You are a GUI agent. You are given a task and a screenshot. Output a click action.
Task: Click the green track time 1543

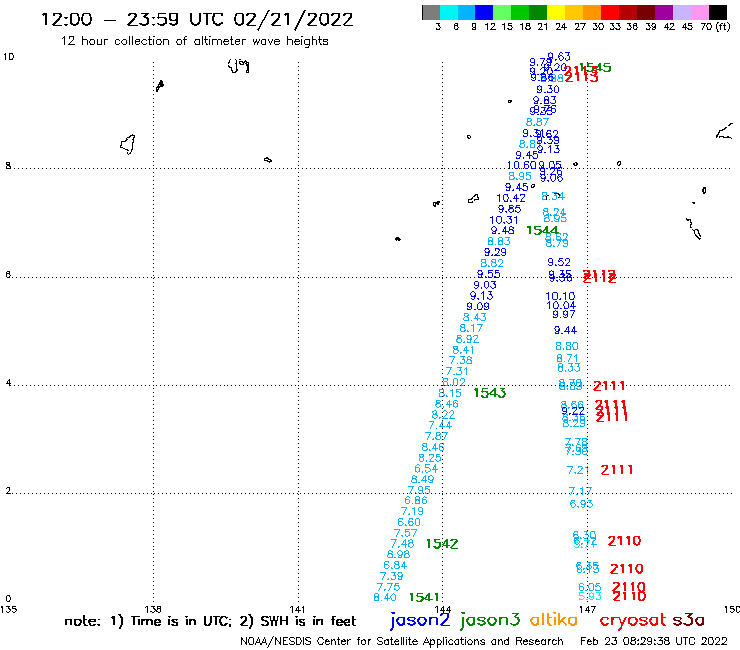[x=489, y=393]
